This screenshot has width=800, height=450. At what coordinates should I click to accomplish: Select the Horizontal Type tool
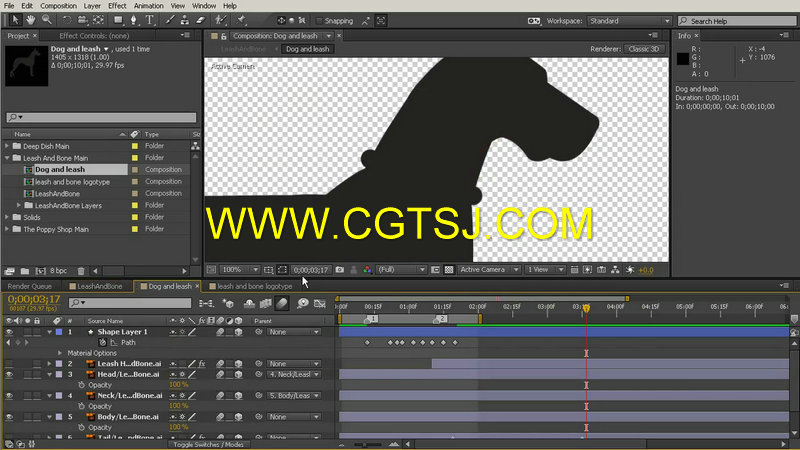[149, 20]
